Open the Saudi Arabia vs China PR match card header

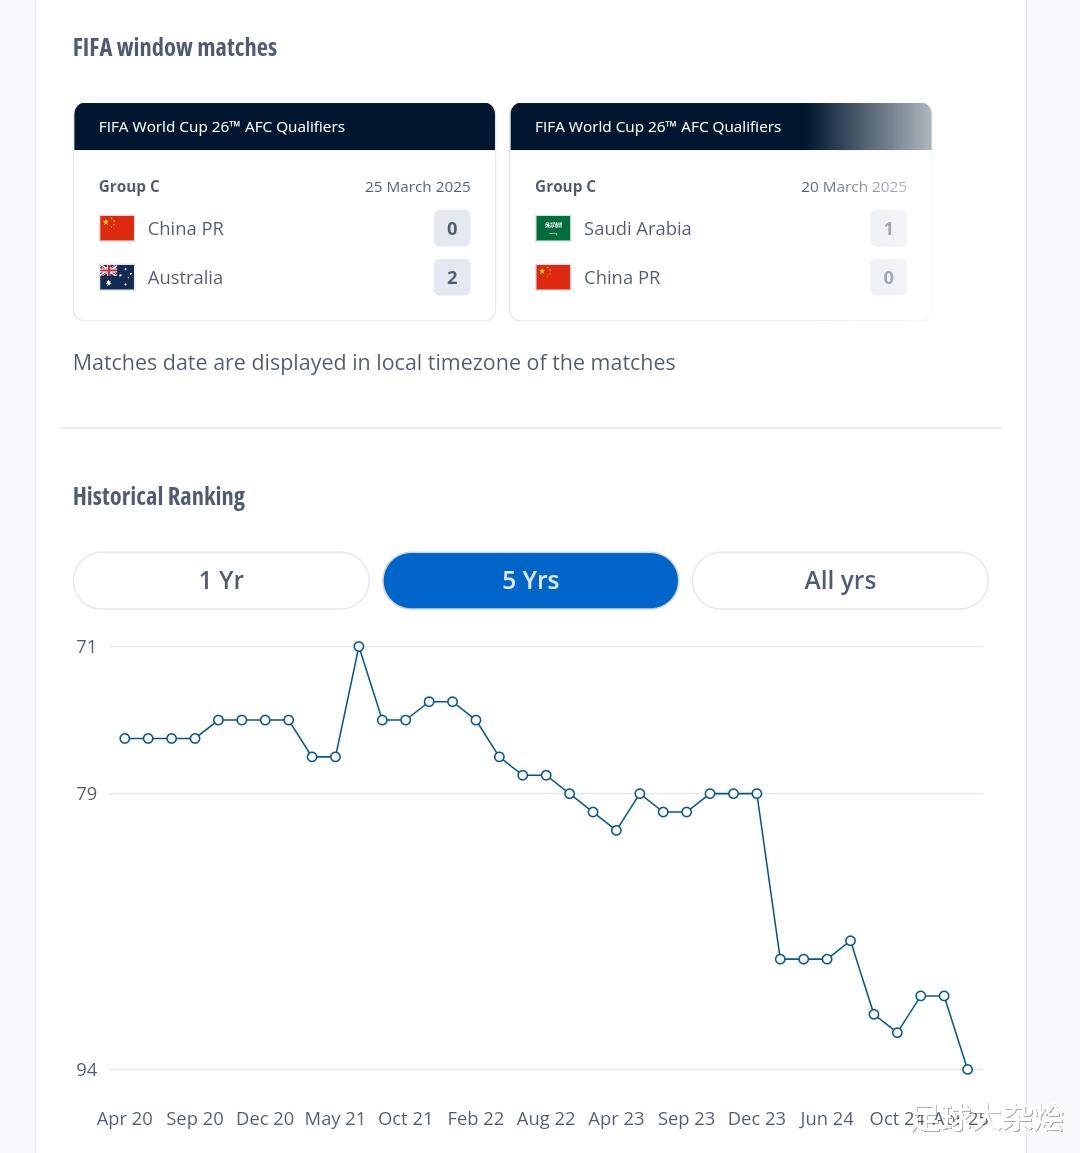(x=720, y=127)
